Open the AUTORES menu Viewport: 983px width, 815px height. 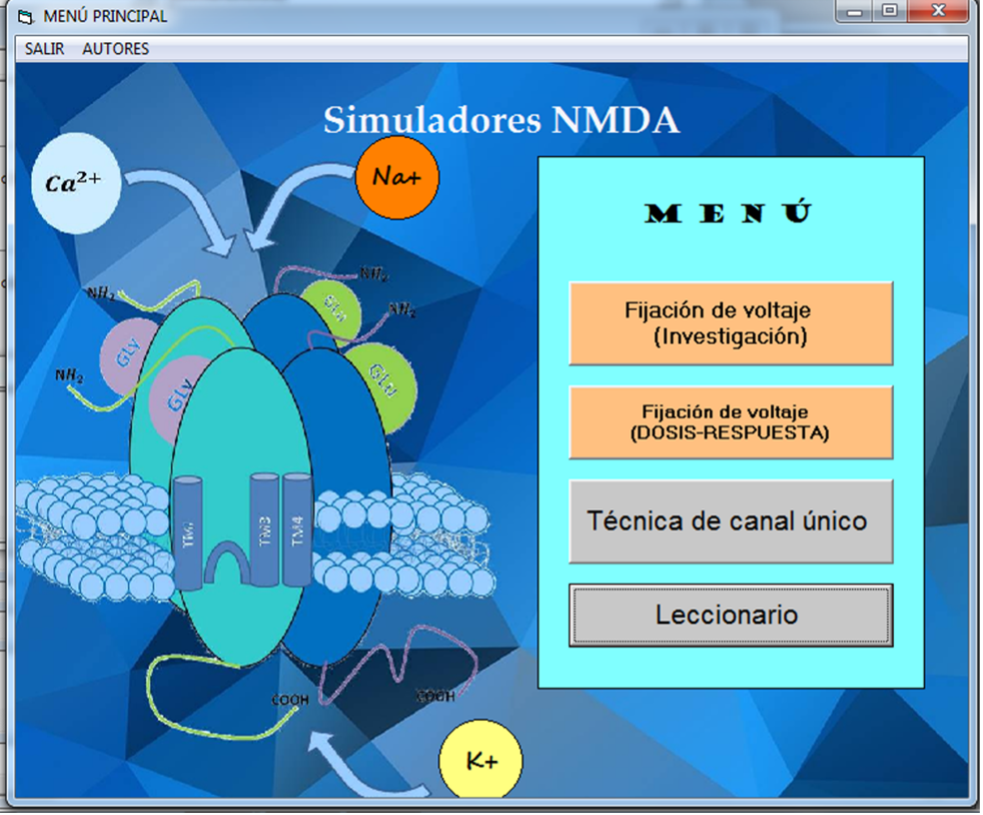coord(115,48)
